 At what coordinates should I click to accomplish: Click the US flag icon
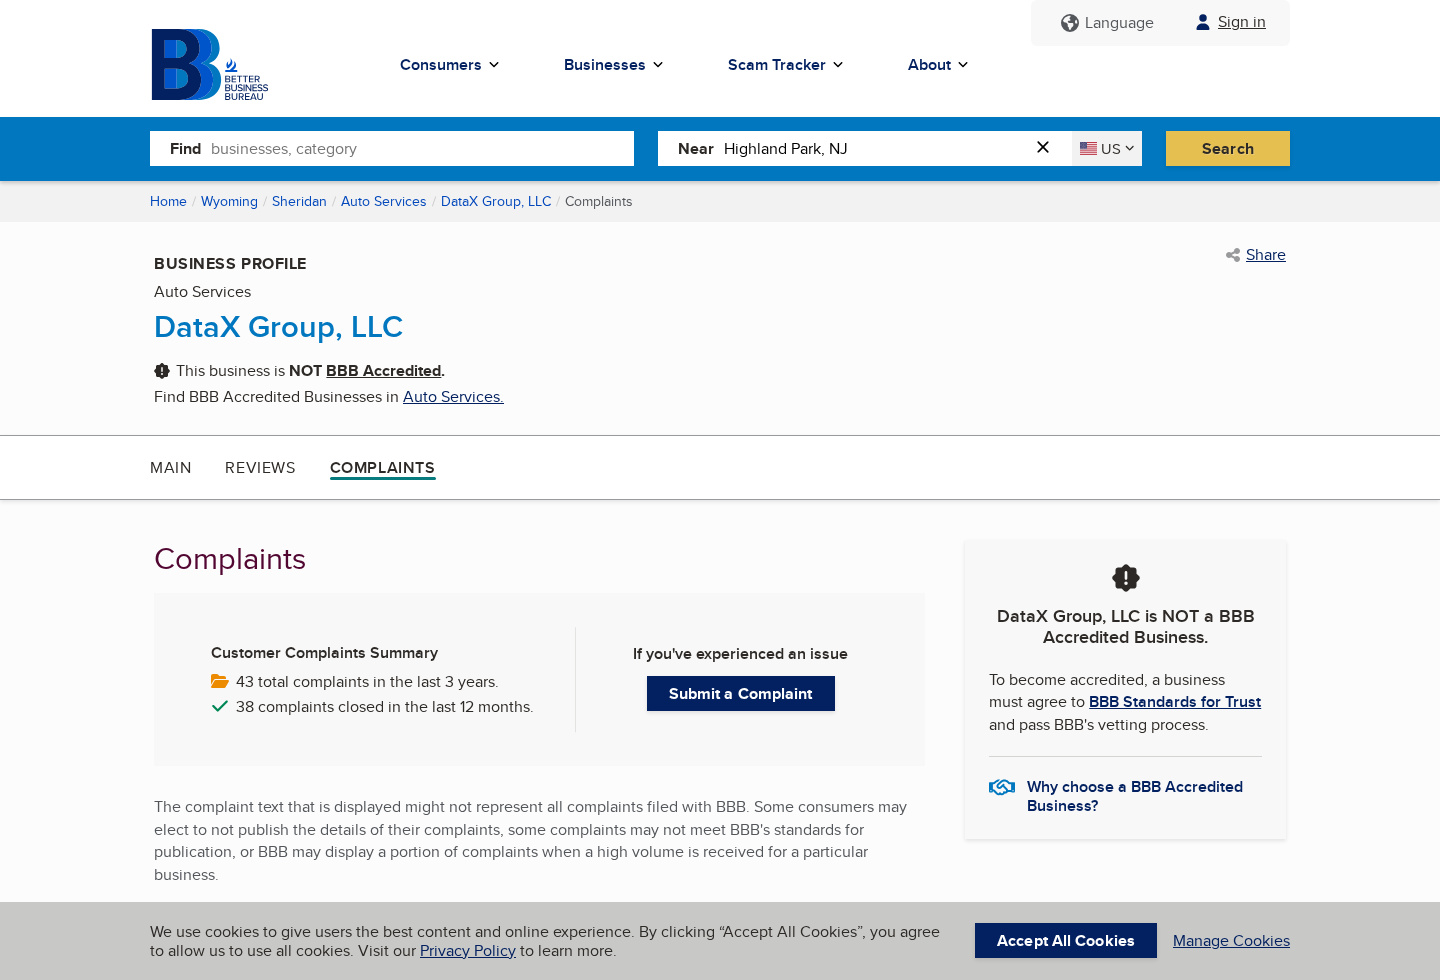(1088, 149)
